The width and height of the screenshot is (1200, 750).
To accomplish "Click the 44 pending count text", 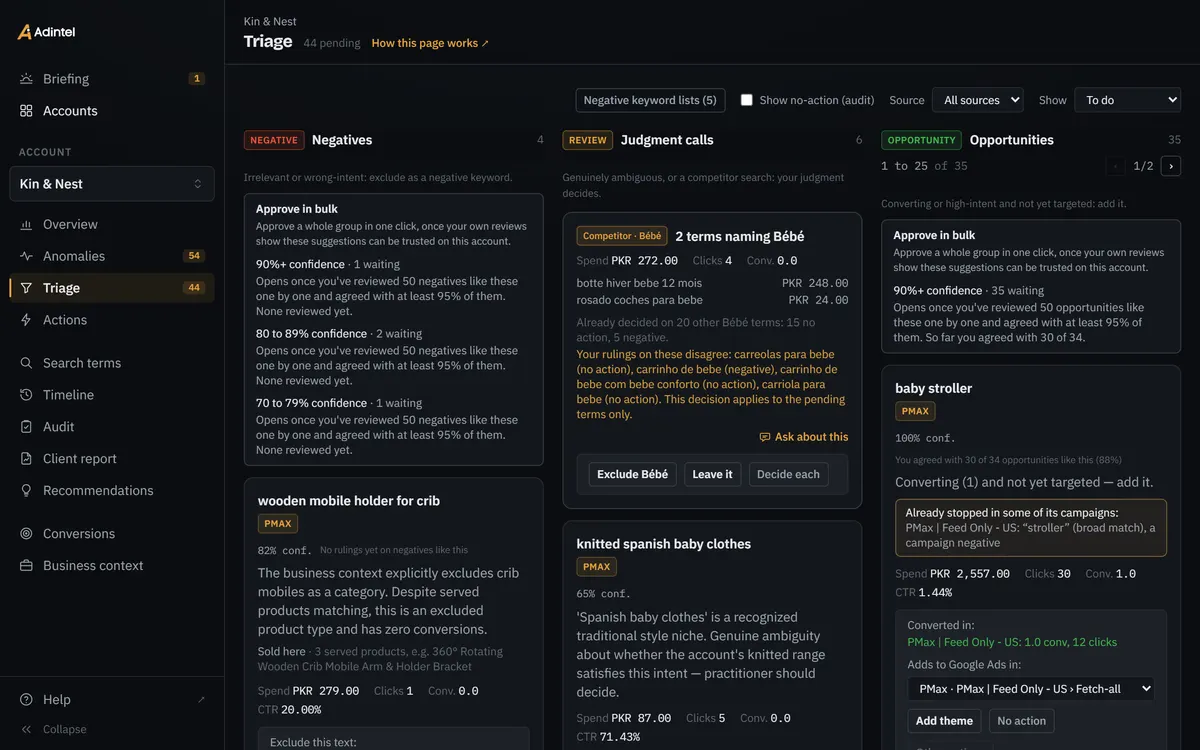I will click(x=332, y=43).
